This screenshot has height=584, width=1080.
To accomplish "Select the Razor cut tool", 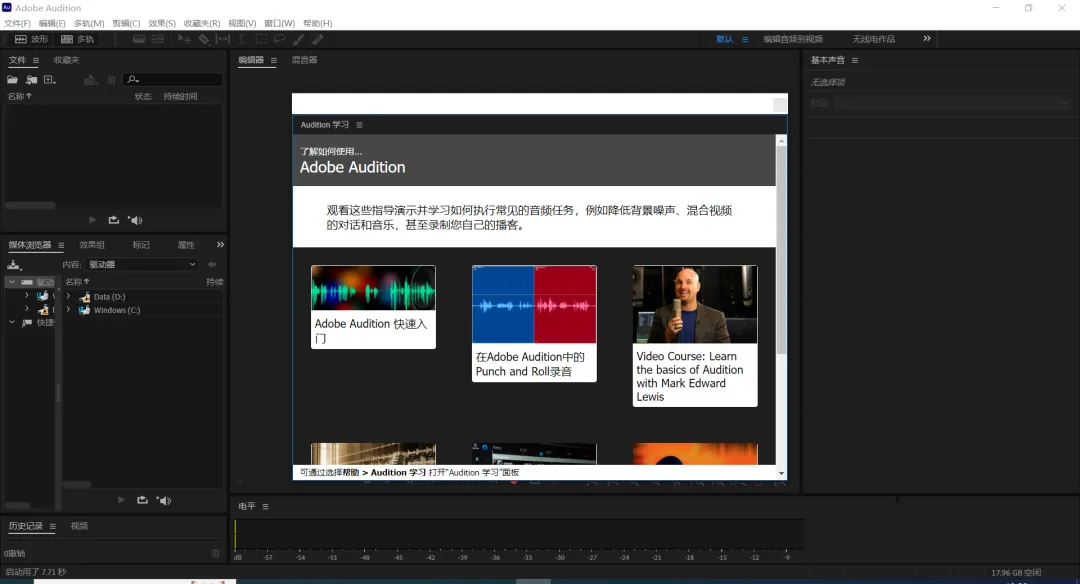I will [x=204, y=39].
